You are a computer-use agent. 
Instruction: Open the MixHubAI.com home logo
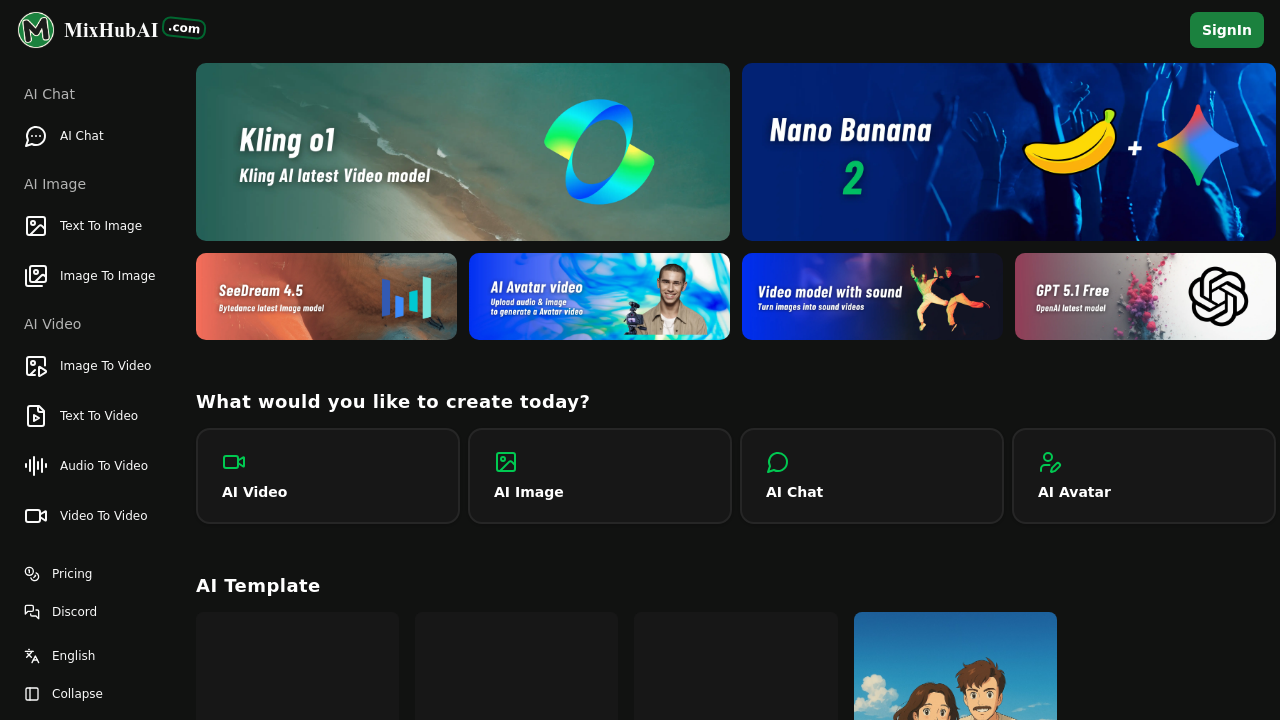(111, 29)
